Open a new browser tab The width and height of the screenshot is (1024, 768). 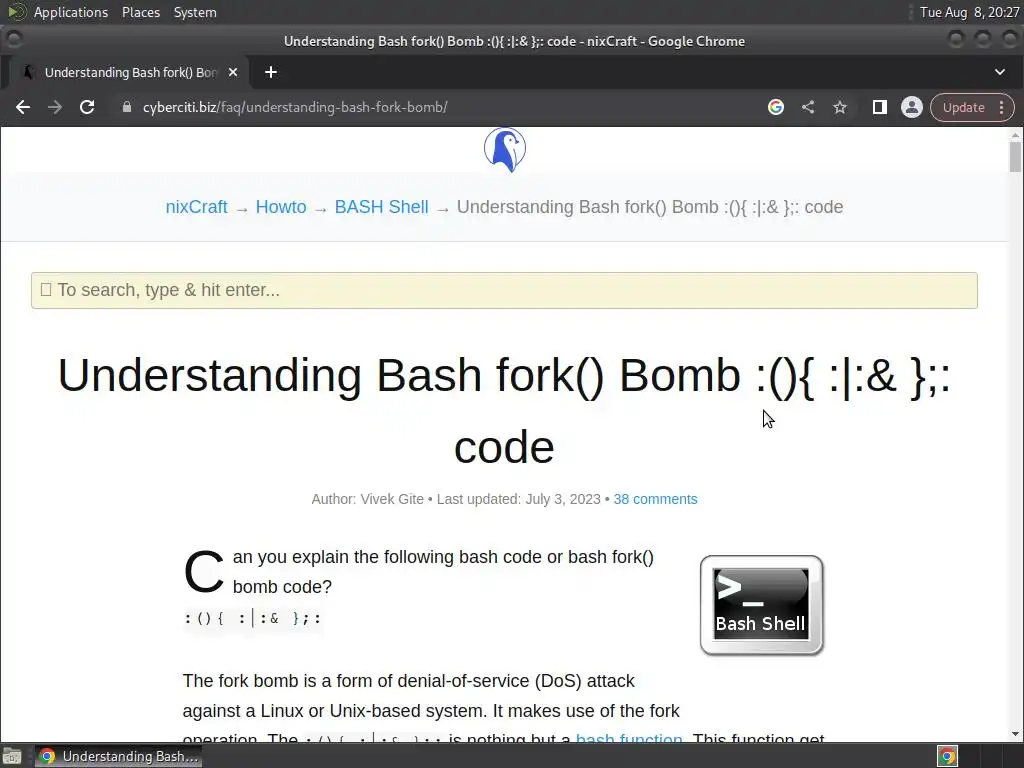pyautogui.click(x=271, y=72)
